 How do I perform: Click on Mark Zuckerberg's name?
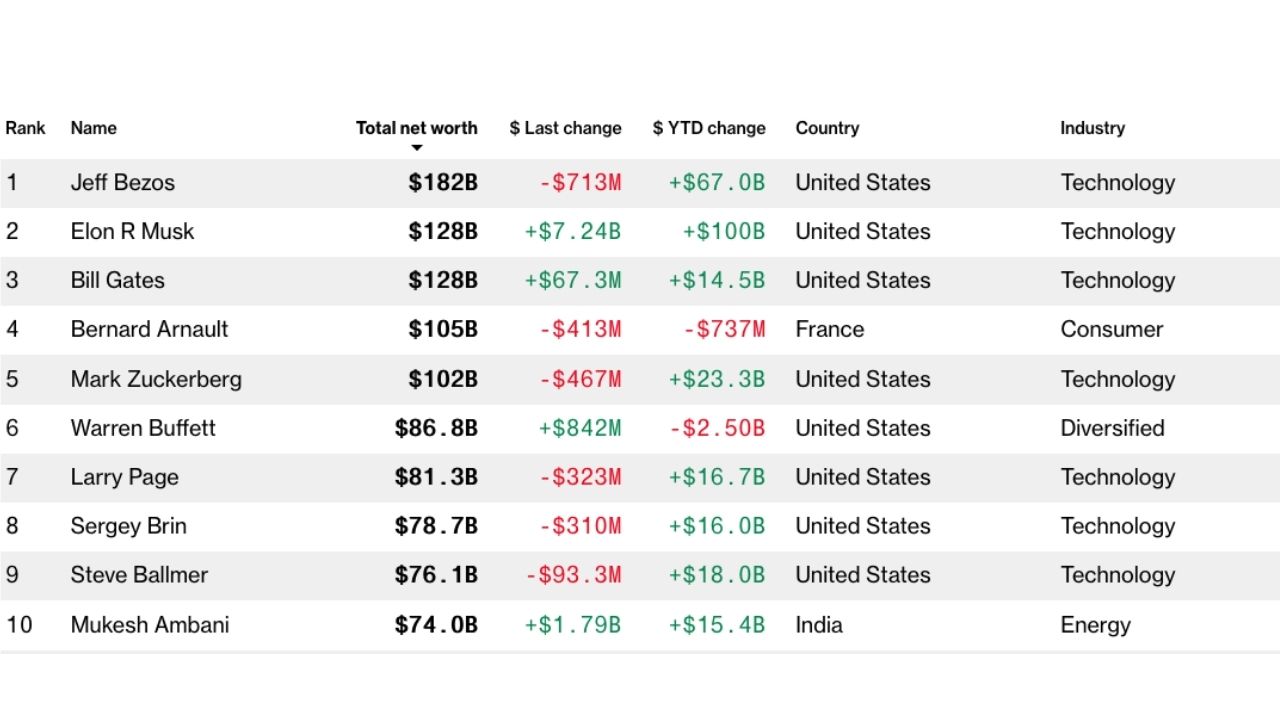pyautogui.click(x=156, y=379)
